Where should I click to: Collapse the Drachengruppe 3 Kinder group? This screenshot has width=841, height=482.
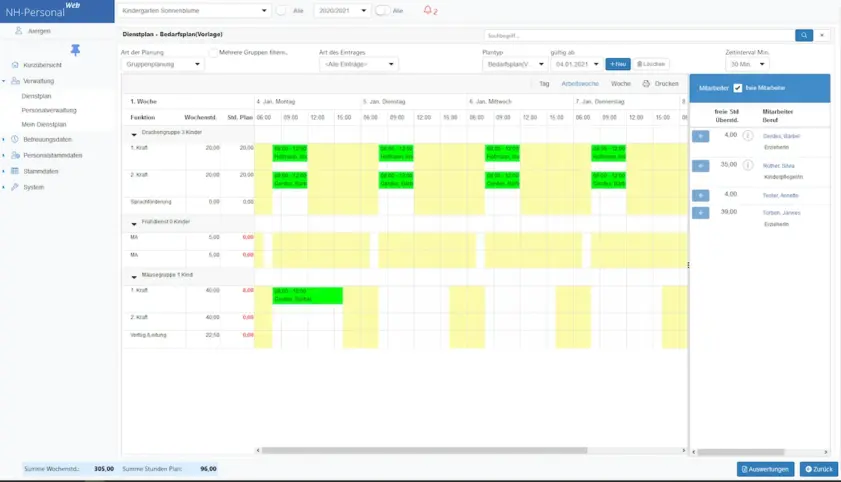click(135, 133)
